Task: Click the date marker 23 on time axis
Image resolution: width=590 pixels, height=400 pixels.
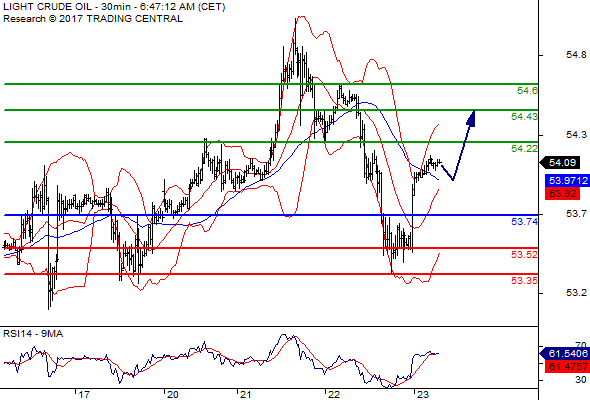Action: click(423, 395)
